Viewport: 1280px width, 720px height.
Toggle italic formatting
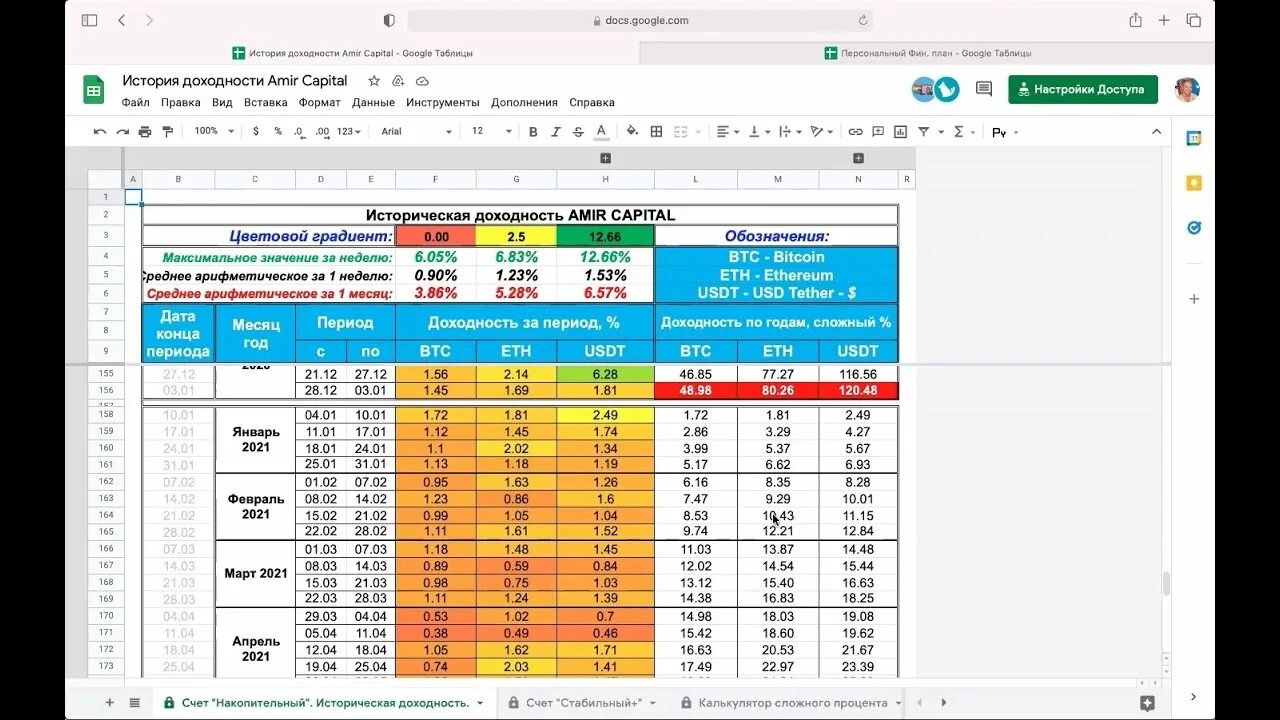click(556, 131)
